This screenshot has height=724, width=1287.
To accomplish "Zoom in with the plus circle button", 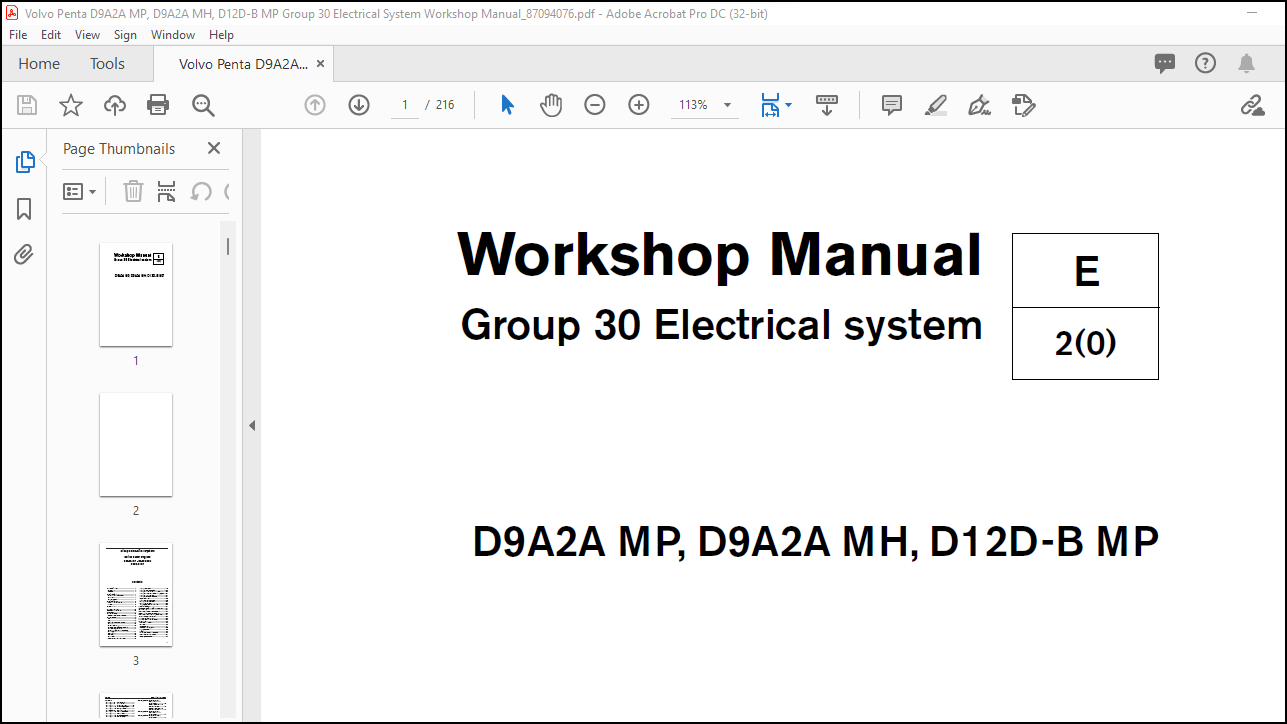I will 639,105.
